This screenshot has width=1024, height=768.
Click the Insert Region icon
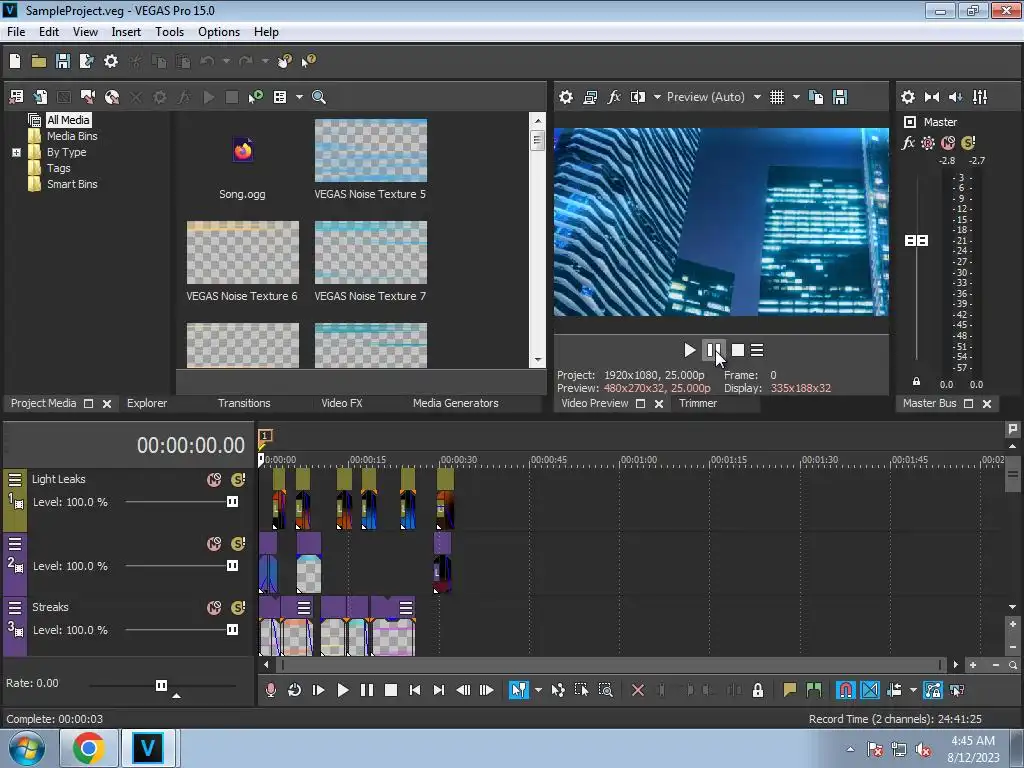click(x=814, y=690)
